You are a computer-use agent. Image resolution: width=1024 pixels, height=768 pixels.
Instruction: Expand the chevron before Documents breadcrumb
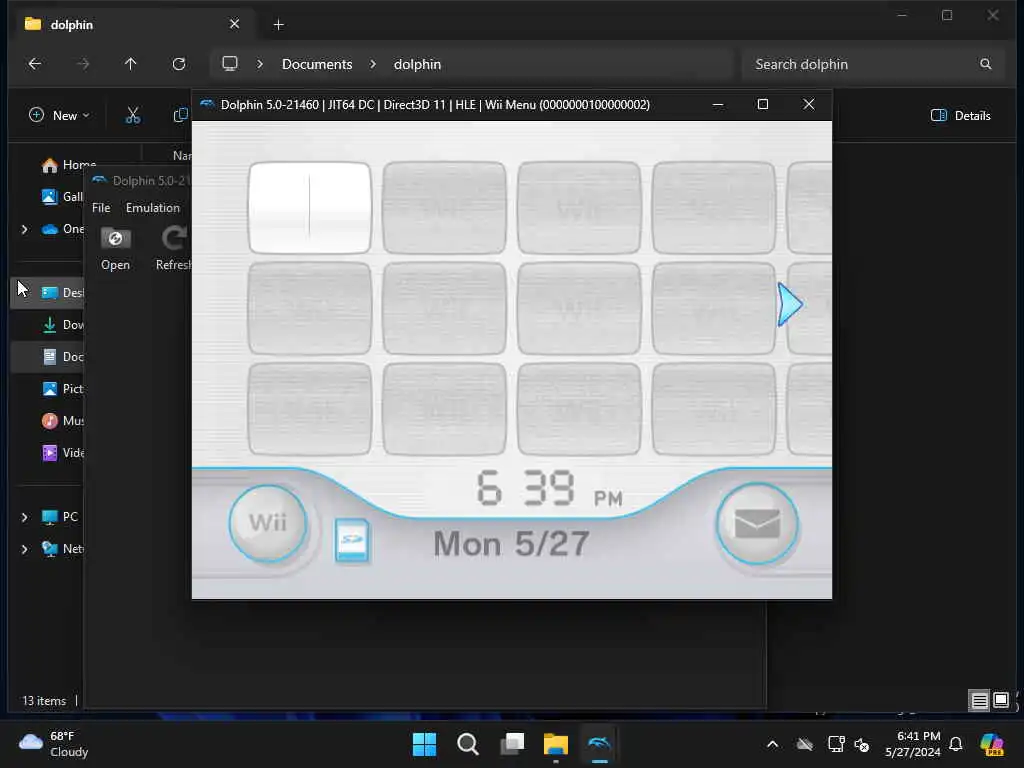(260, 64)
